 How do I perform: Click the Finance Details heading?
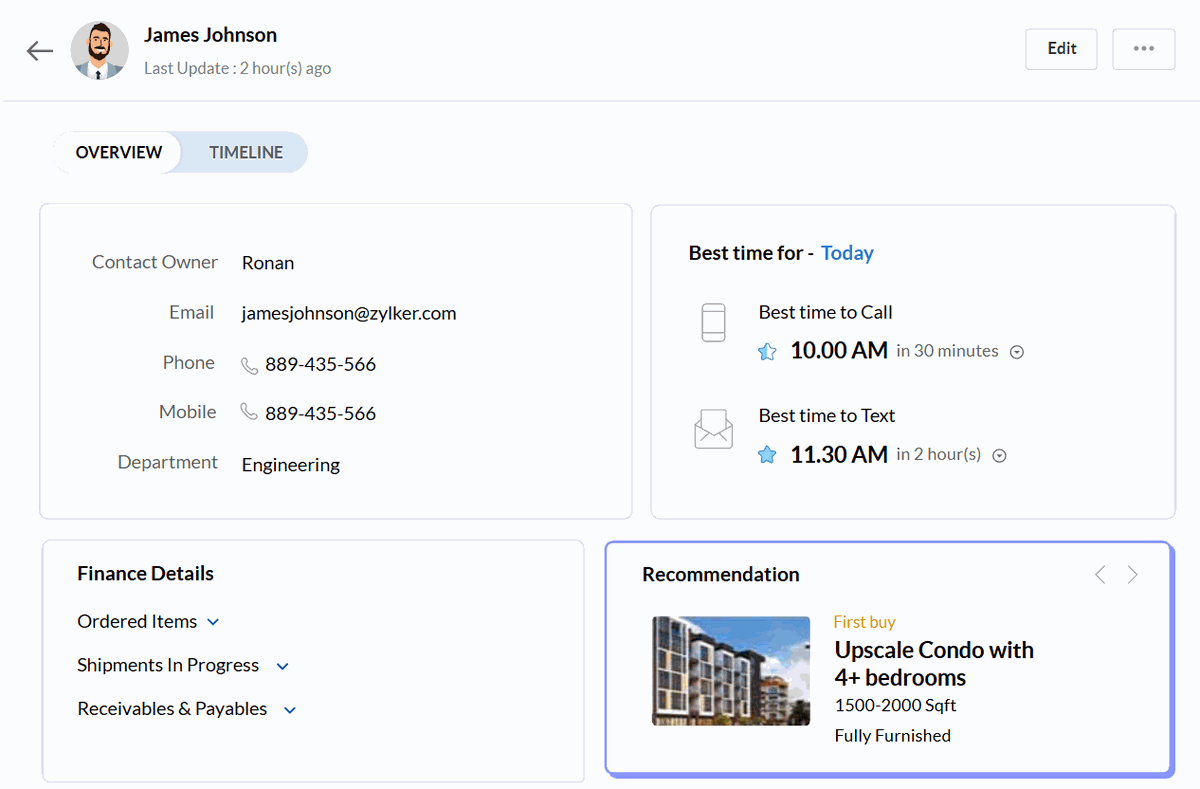click(145, 574)
